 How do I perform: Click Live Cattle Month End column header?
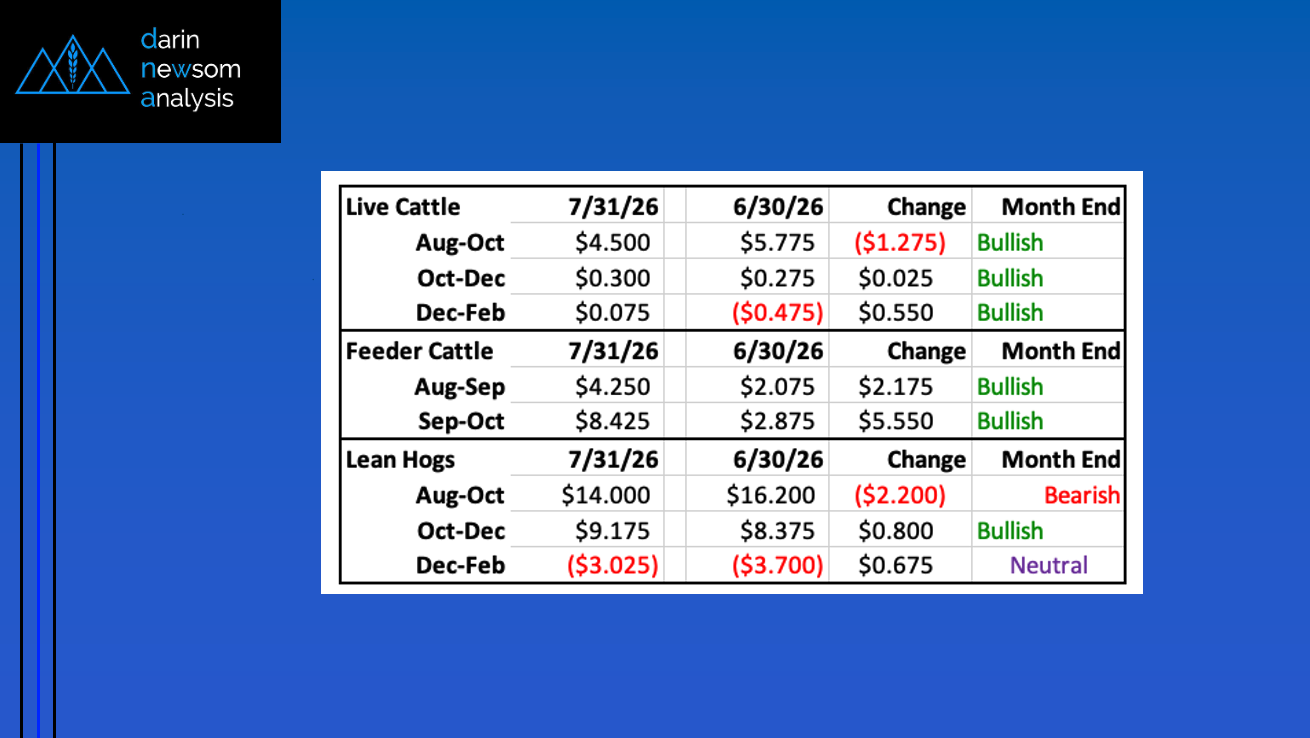tap(1061, 207)
